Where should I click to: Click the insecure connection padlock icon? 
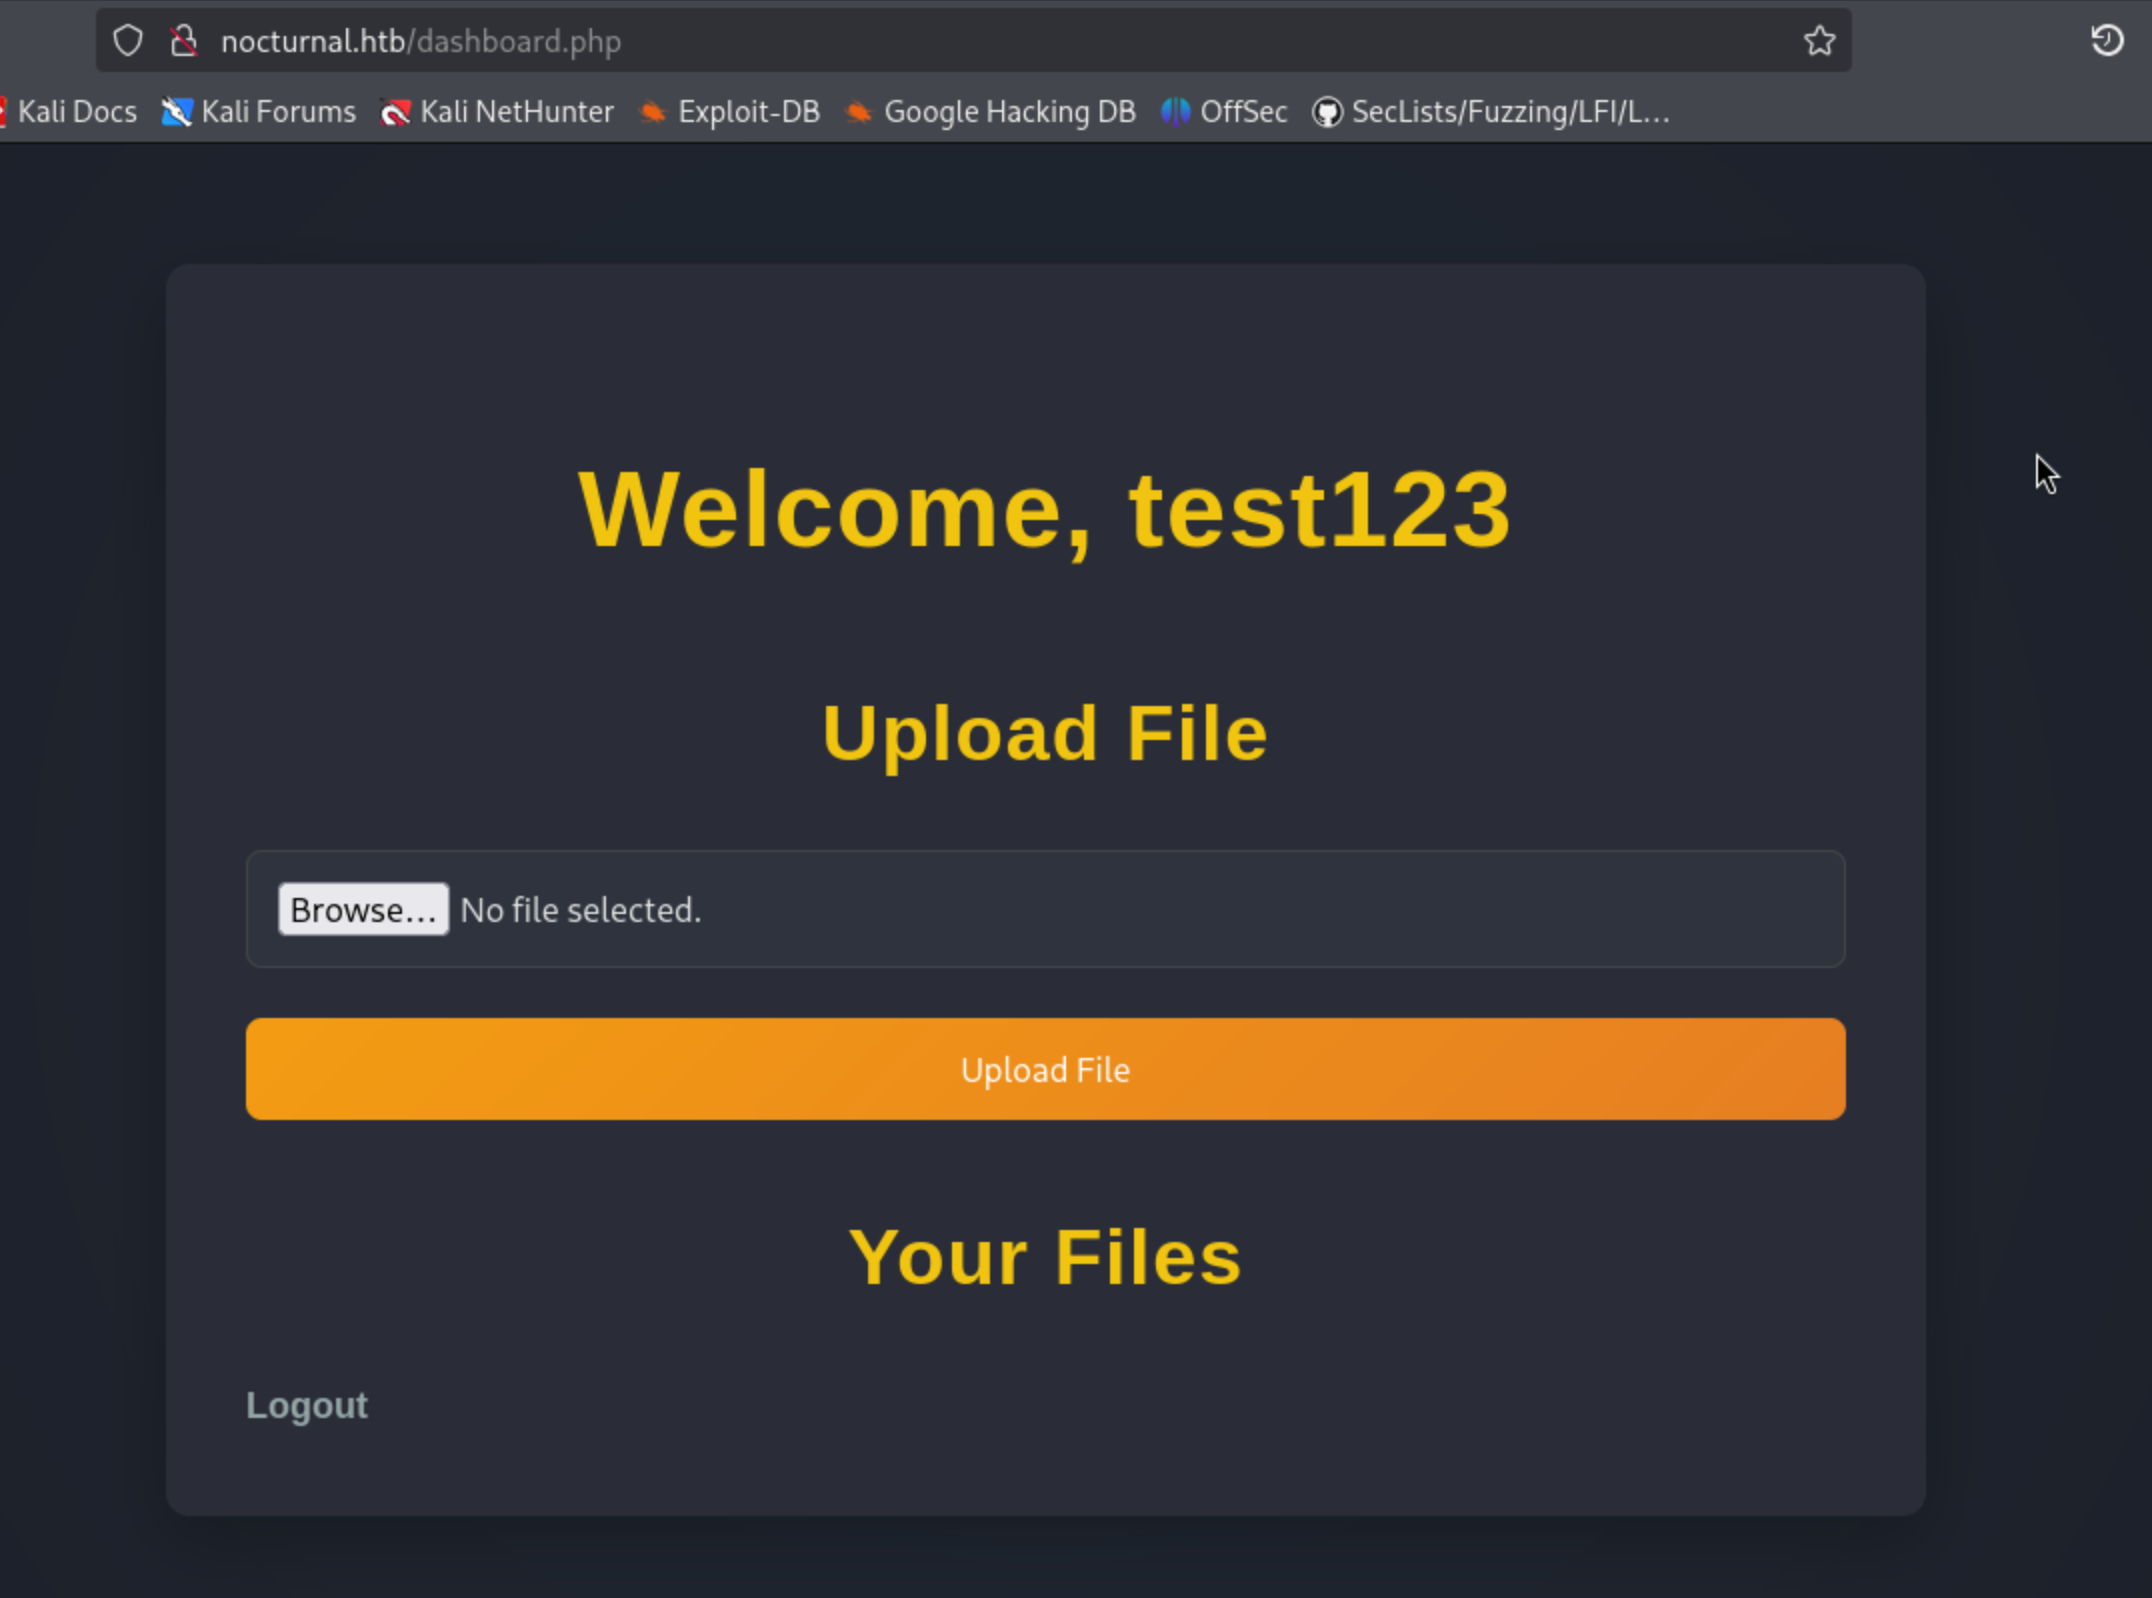183,41
